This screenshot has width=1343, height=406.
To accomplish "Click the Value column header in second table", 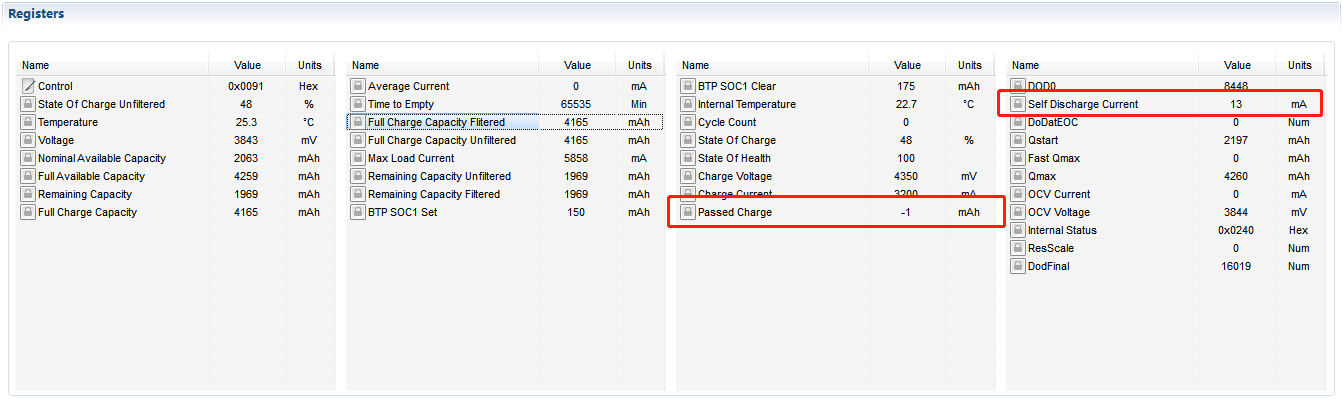I will [577, 65].
